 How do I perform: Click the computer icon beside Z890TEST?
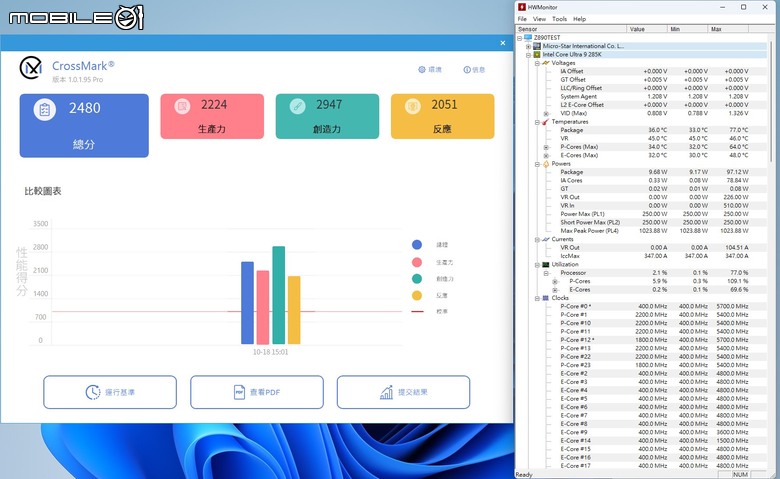[x=528, y=37]
